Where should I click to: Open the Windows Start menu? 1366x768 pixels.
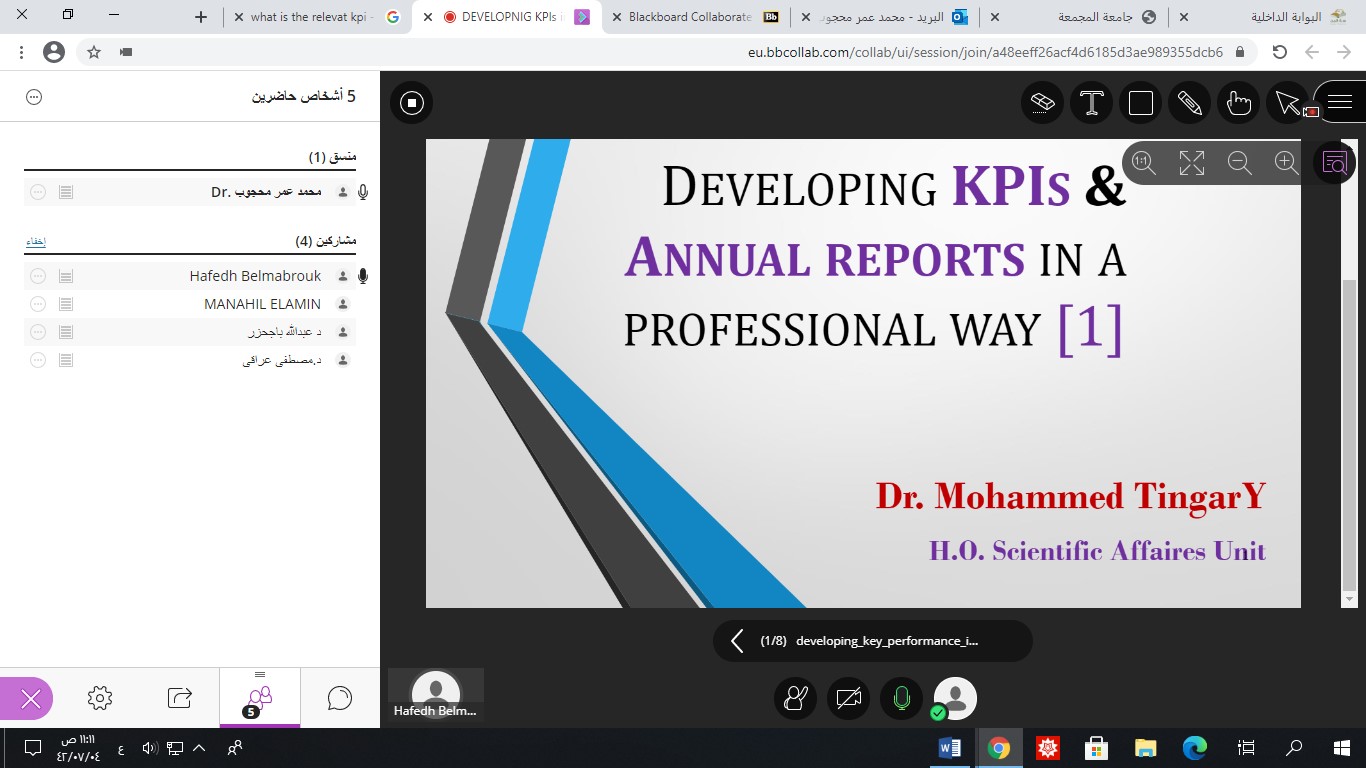(1342, 748)
